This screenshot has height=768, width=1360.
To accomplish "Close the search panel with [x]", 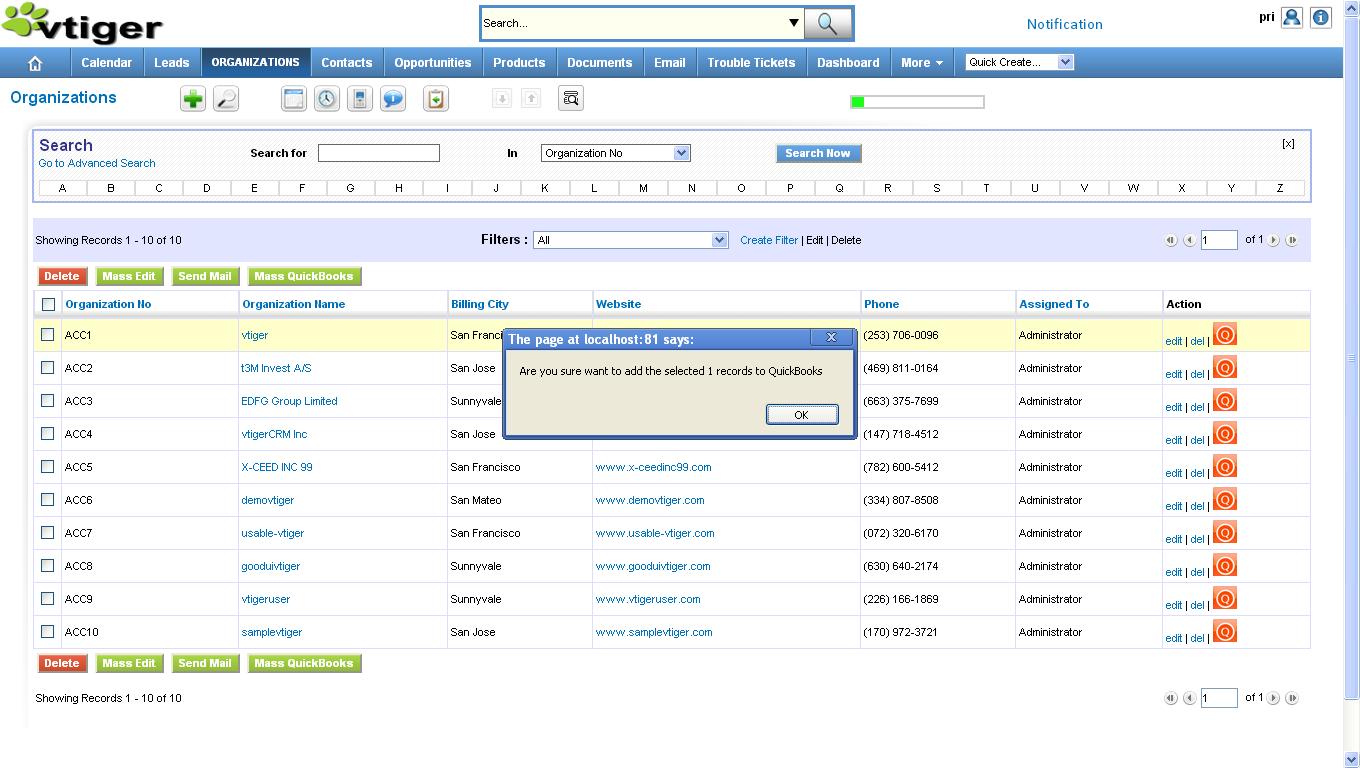I will click(1288, 144).
